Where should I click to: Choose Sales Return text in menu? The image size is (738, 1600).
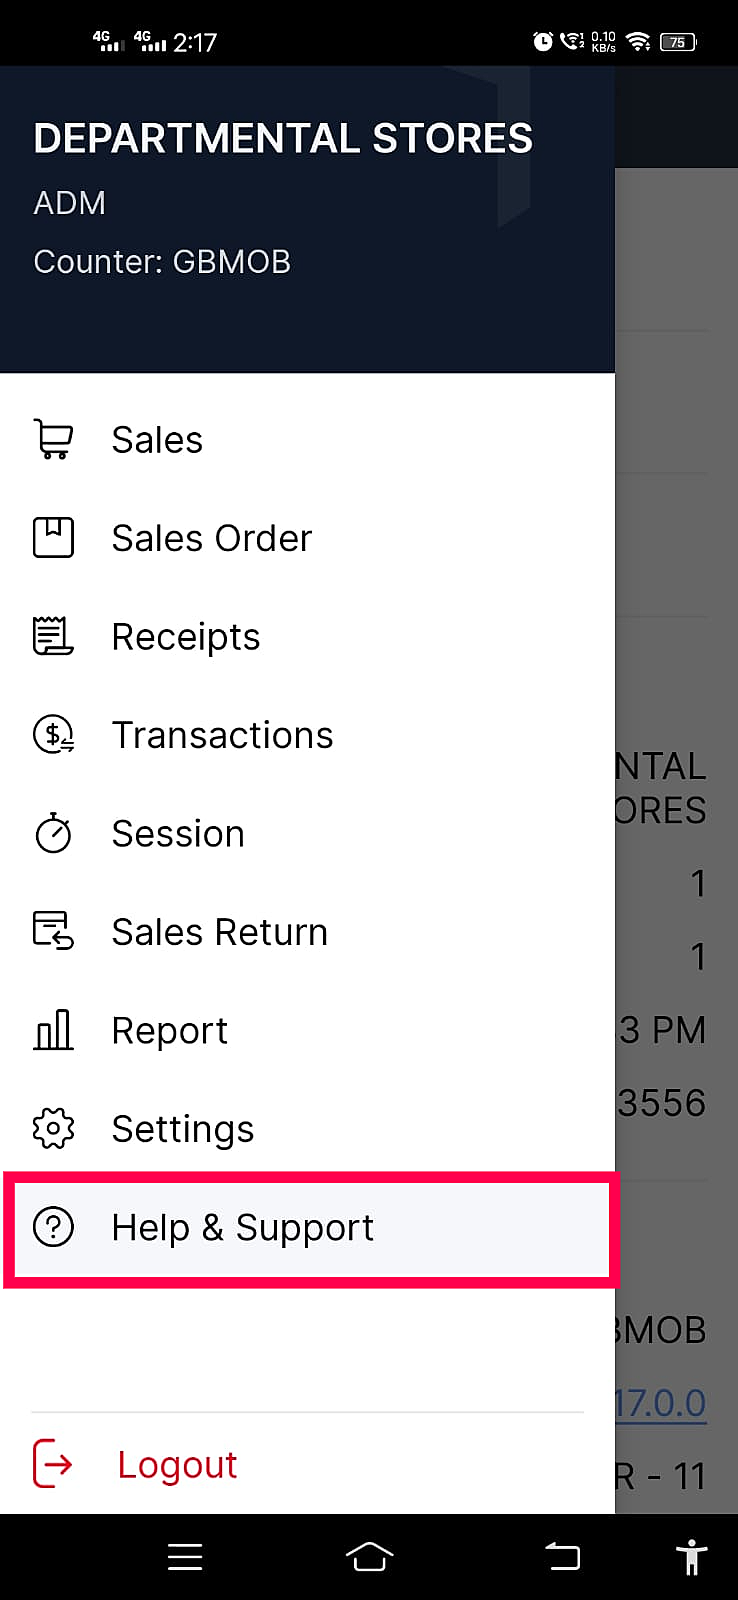219,932
